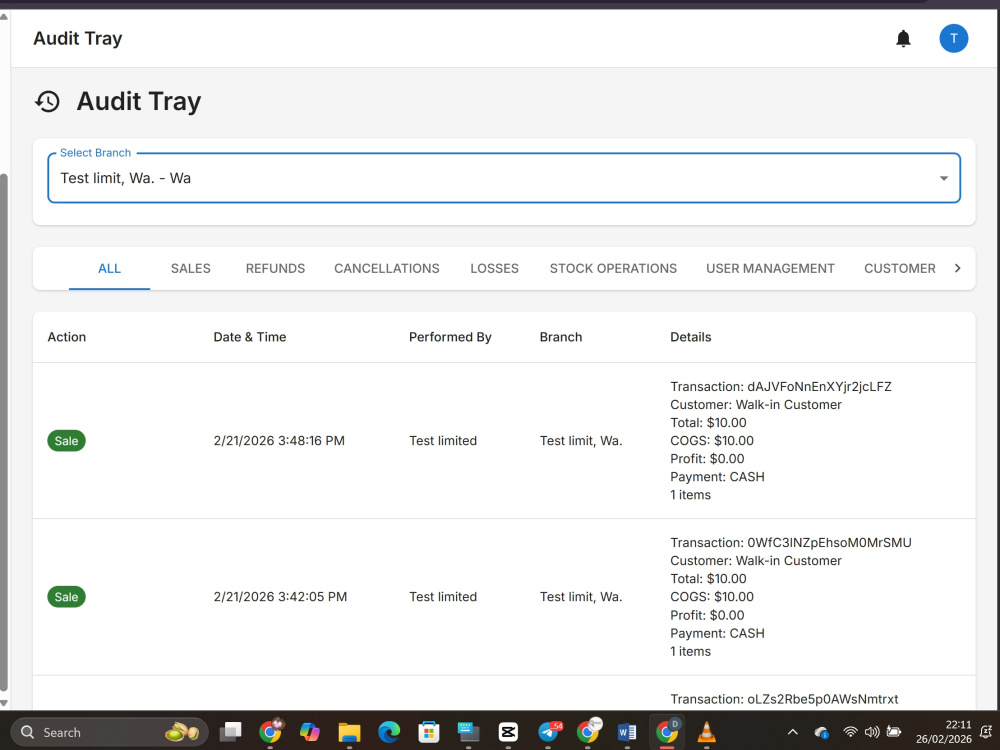Click the Performed By column header
1000x750 pixels.
coord(450,337)
